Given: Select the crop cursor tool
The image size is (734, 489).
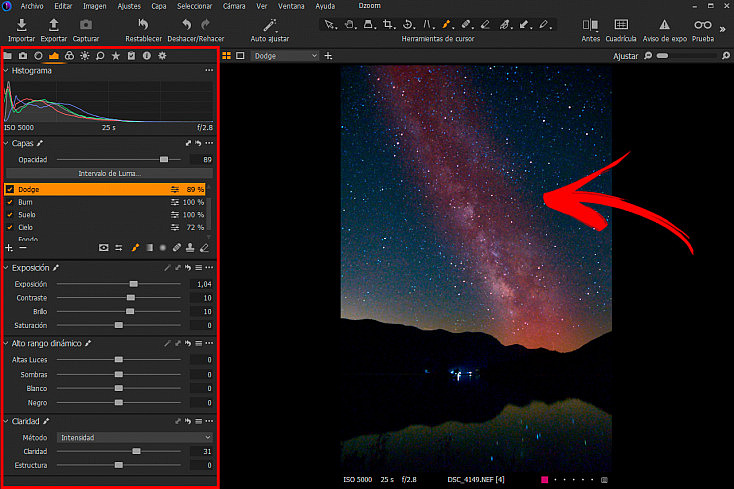Looking at the screenshot, I should click(x=388, y=24).
